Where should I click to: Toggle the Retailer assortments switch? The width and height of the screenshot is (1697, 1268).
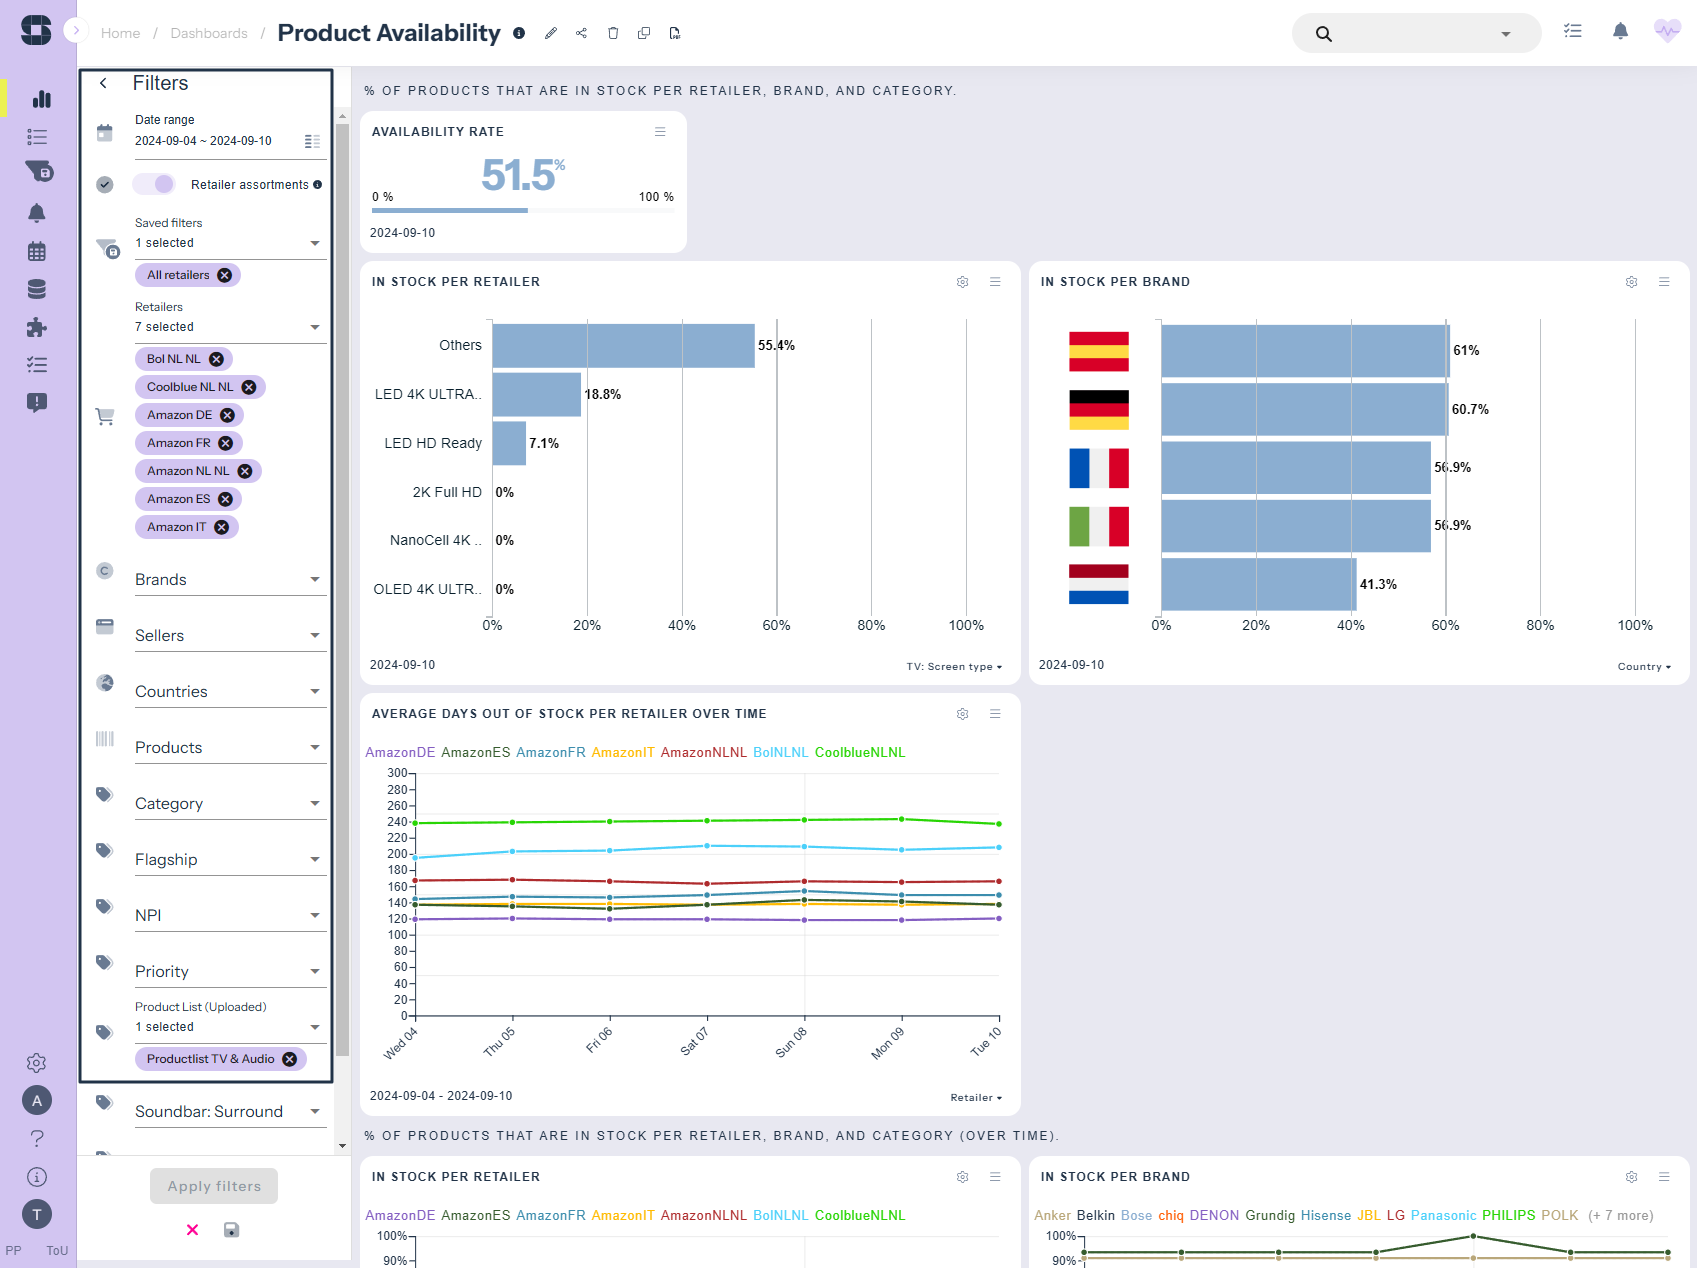pos(154,184)
